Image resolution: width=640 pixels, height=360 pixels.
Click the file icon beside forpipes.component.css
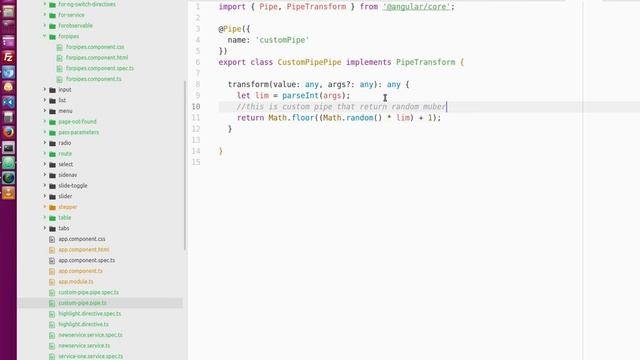[60, 47]
